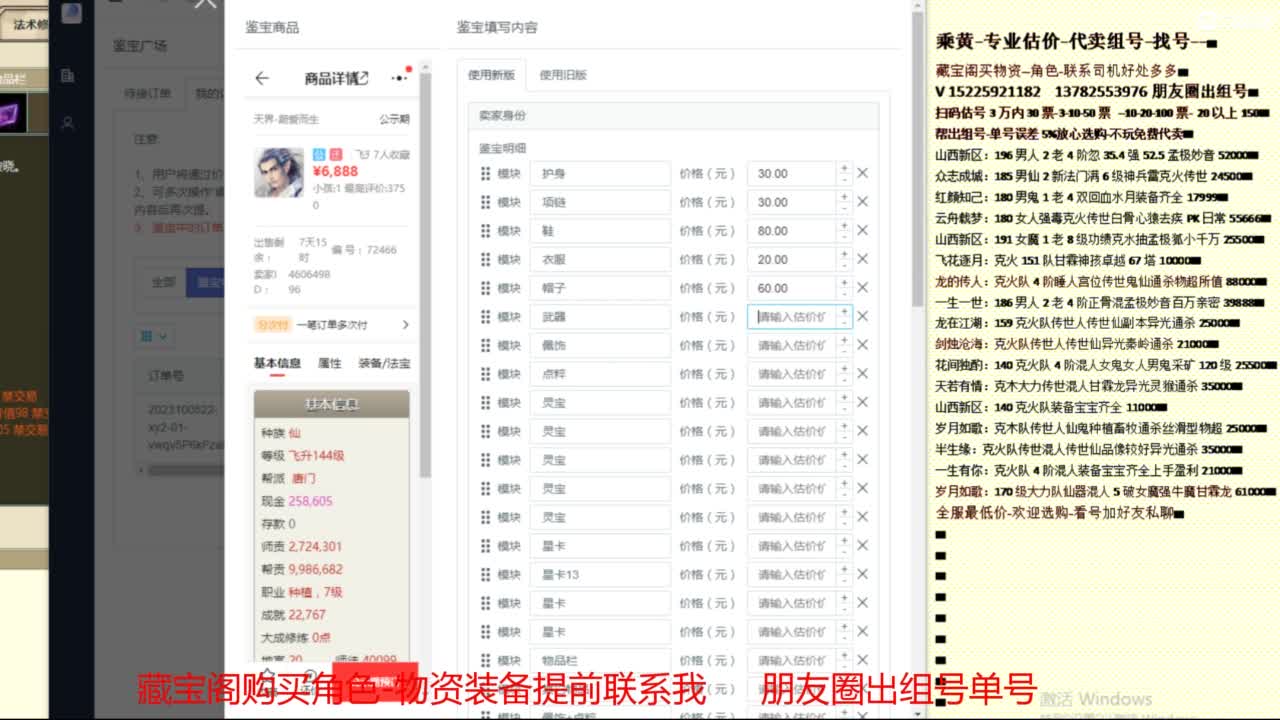The image size is (1280, 720).
Task: Click the 佩饰 price input field
Action: (x=792, y=345)
